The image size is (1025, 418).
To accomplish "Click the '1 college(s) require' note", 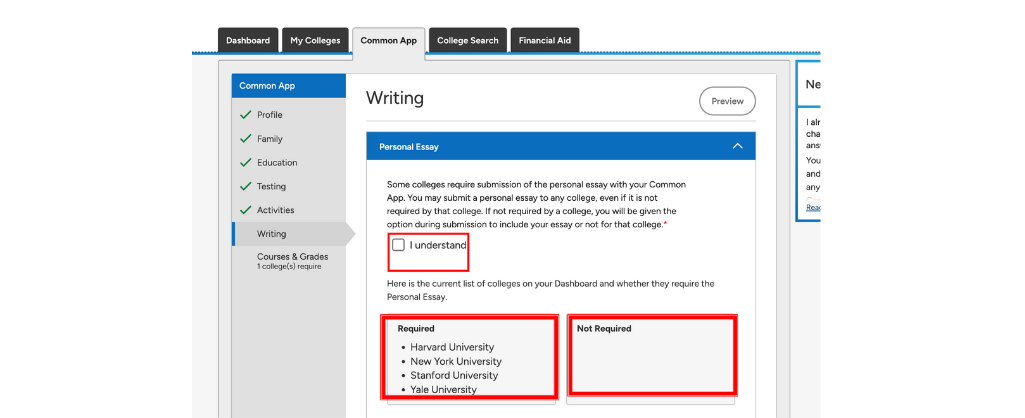I will [289, 267].
